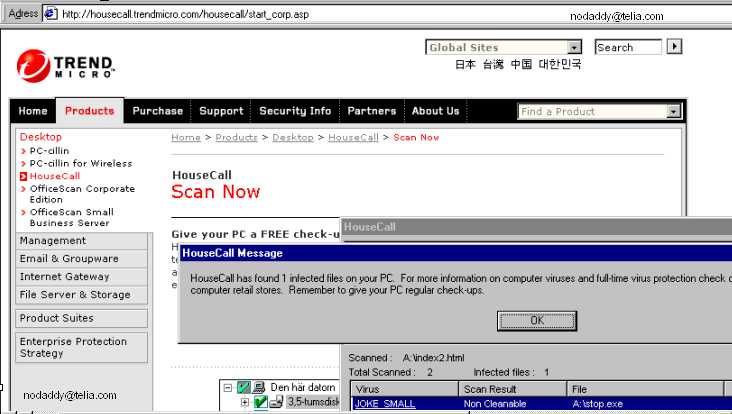Viewport: 732px width, 414px height.
Task: Open the Internet Gateway section
Action: [x=82, y=277]
